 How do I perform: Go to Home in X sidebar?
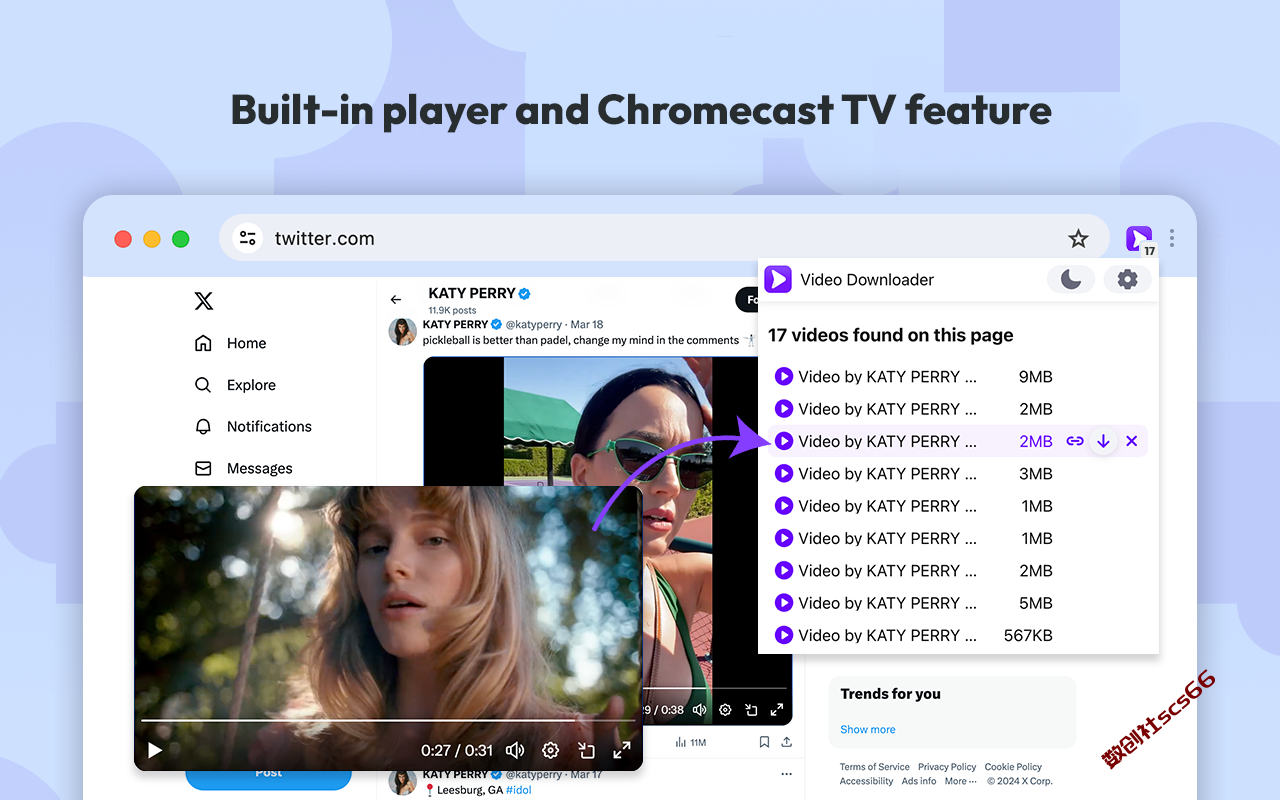(x=231, y=343)
